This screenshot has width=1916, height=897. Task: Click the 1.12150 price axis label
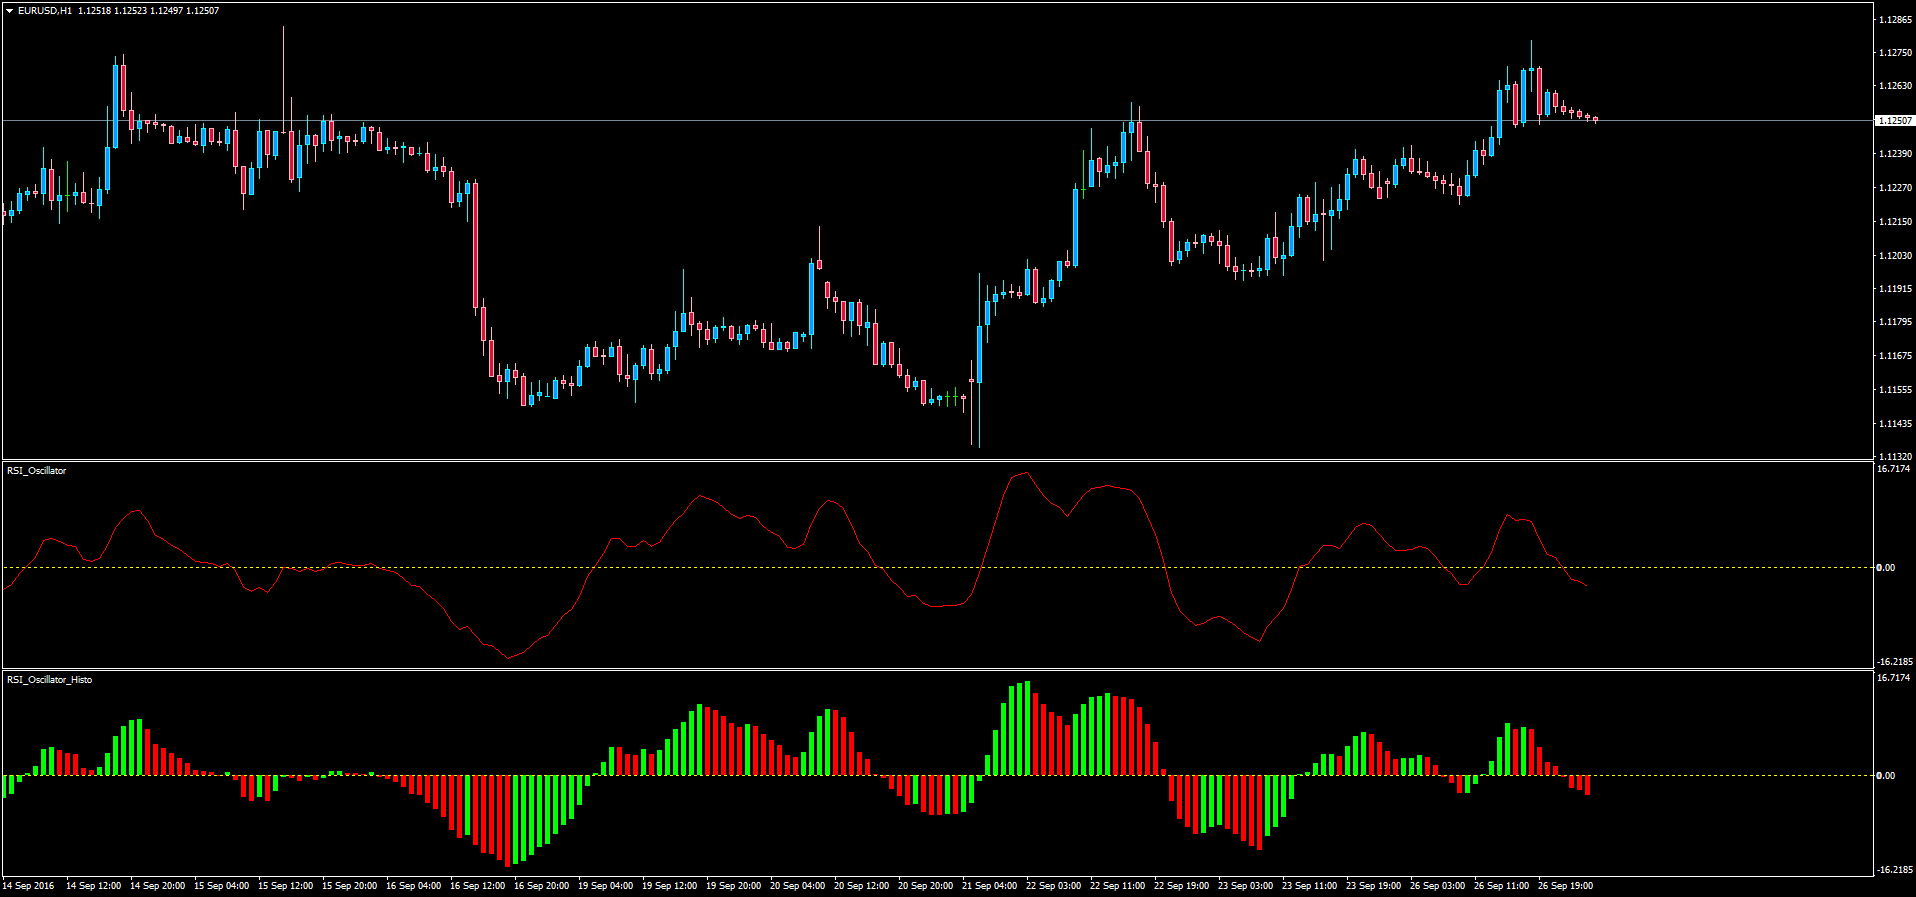tap(1895, 221)
